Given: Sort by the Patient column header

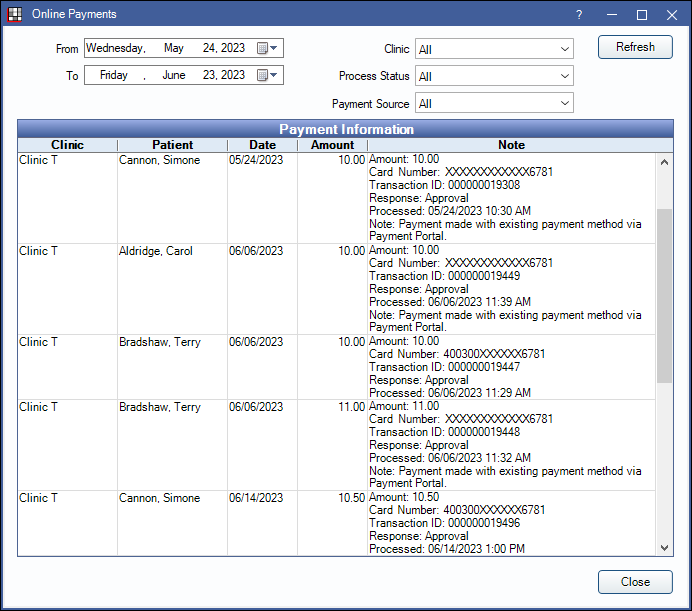Looking at the screenshot, I should click(x=172, y=145).
